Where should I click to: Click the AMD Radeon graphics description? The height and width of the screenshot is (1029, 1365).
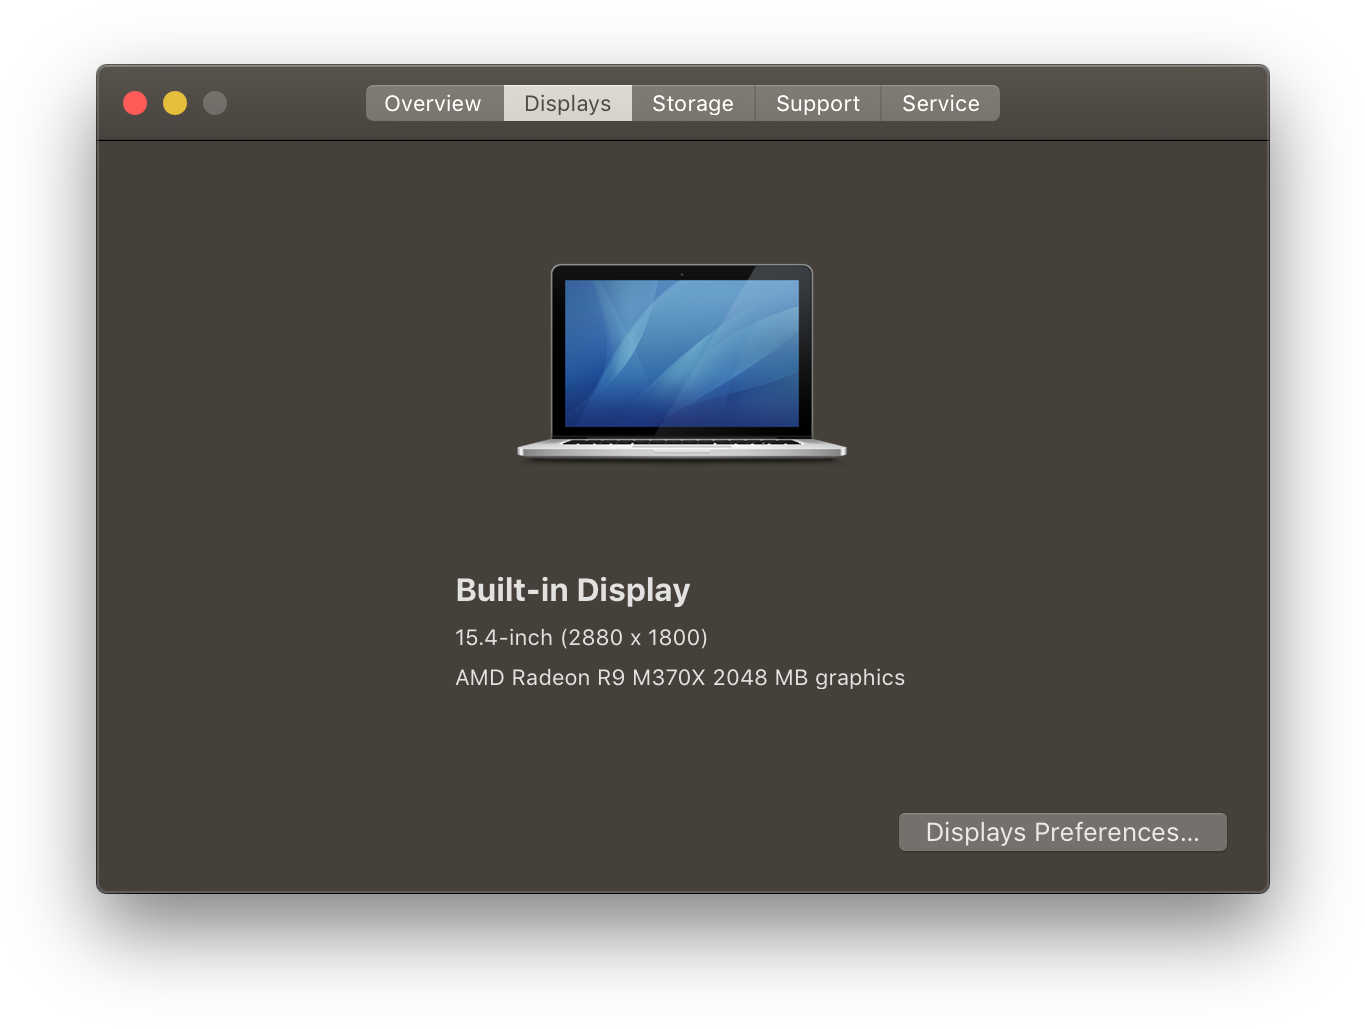click(x=679, y=677)
